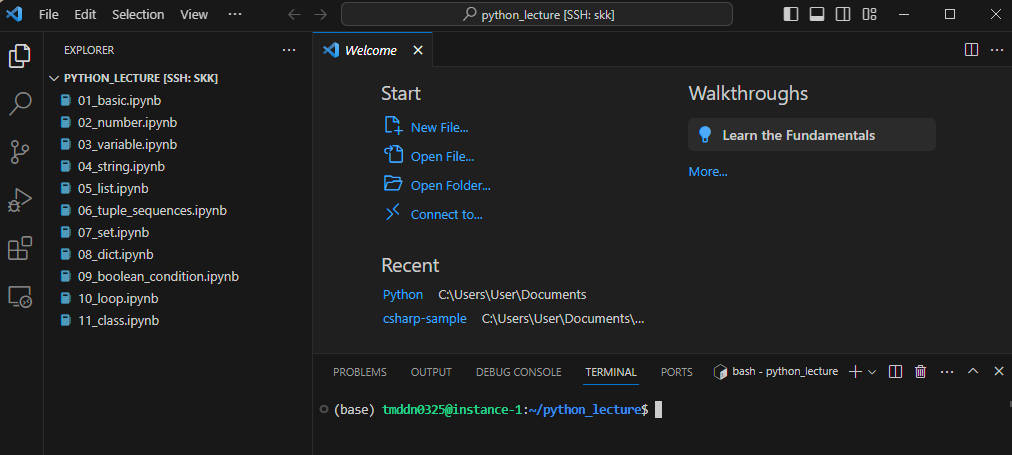Open the Run and Debug view

19,200
